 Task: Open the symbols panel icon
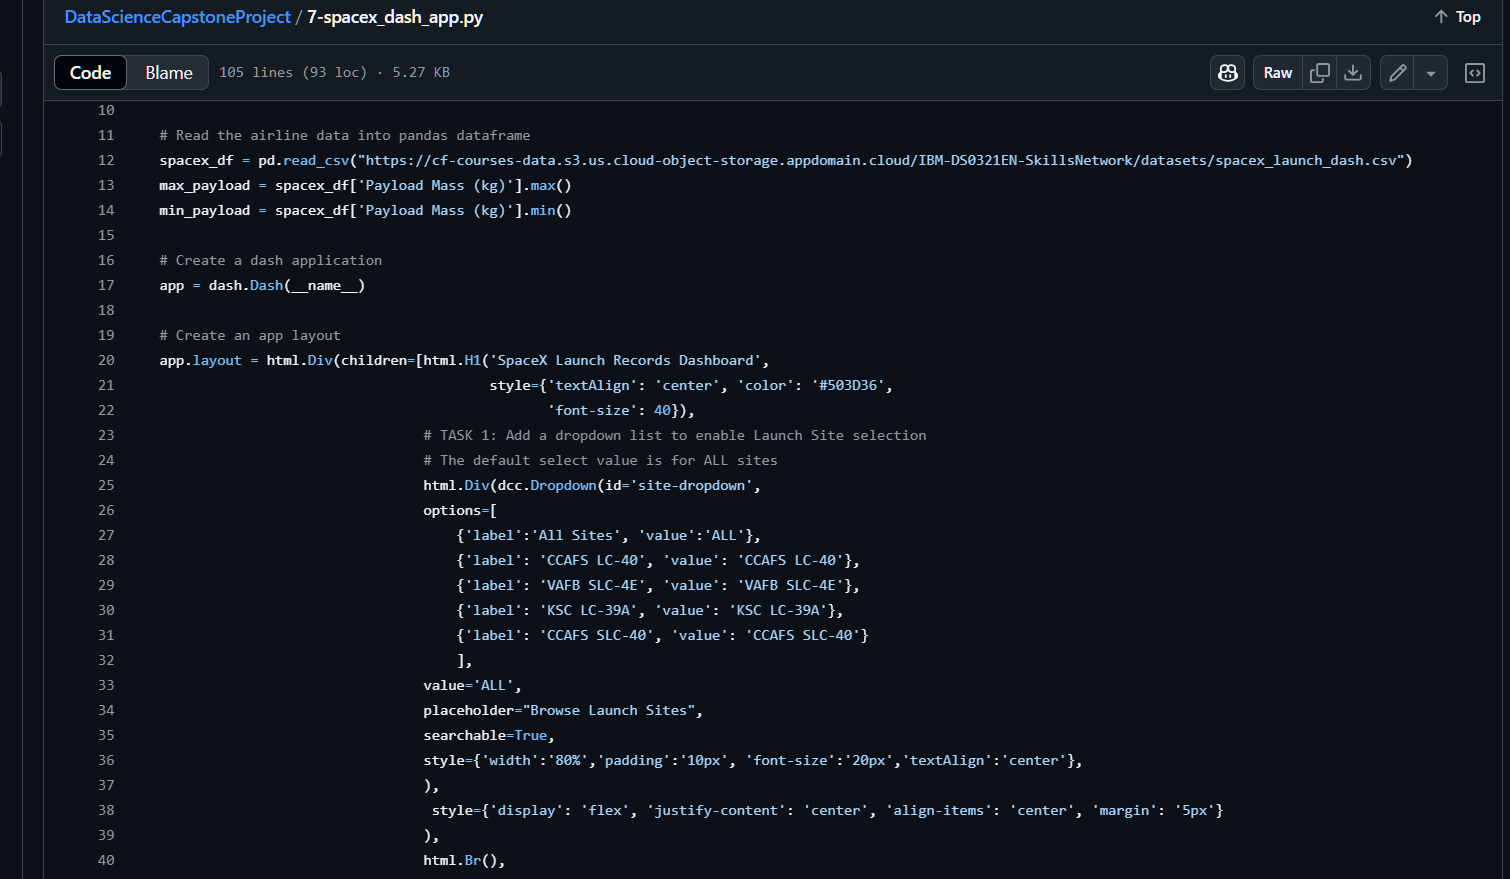(1475, 73)
